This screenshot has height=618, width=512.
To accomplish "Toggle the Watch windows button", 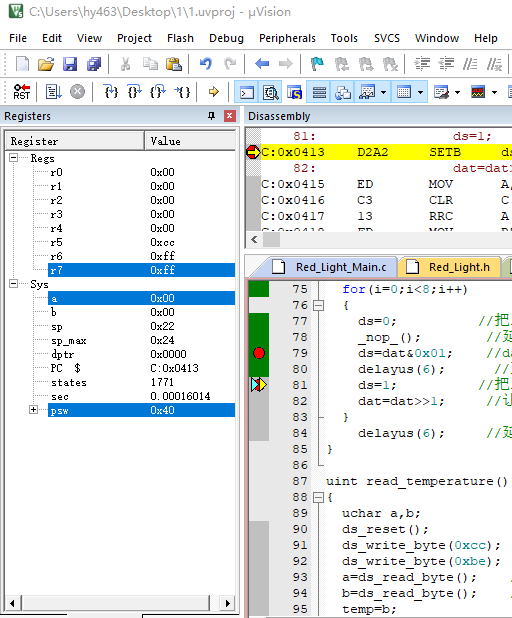I will (367, 92).
